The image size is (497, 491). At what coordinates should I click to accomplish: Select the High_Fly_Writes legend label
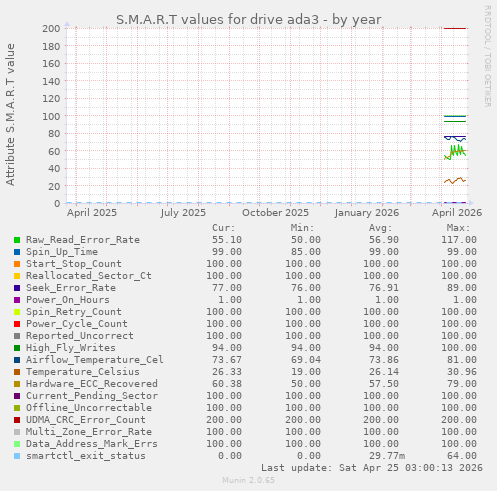(71, 348)
